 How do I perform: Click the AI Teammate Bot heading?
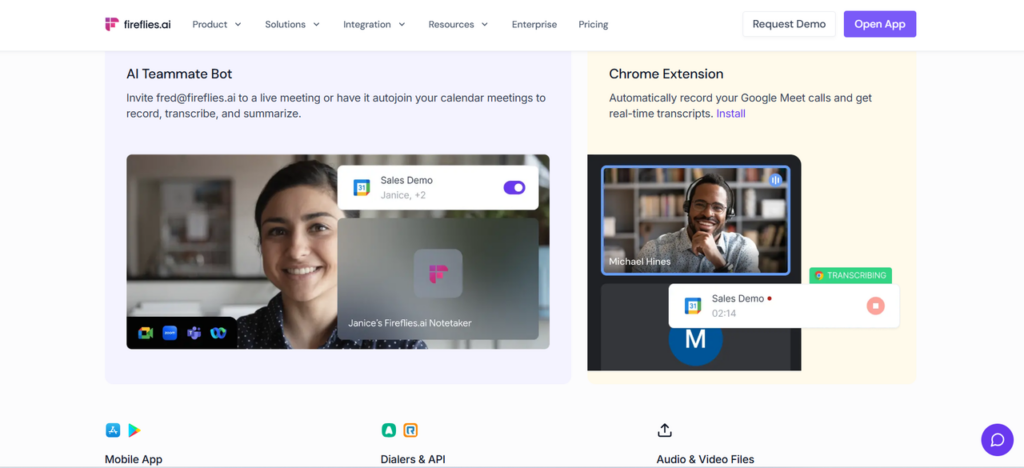(x=179, y=74)
